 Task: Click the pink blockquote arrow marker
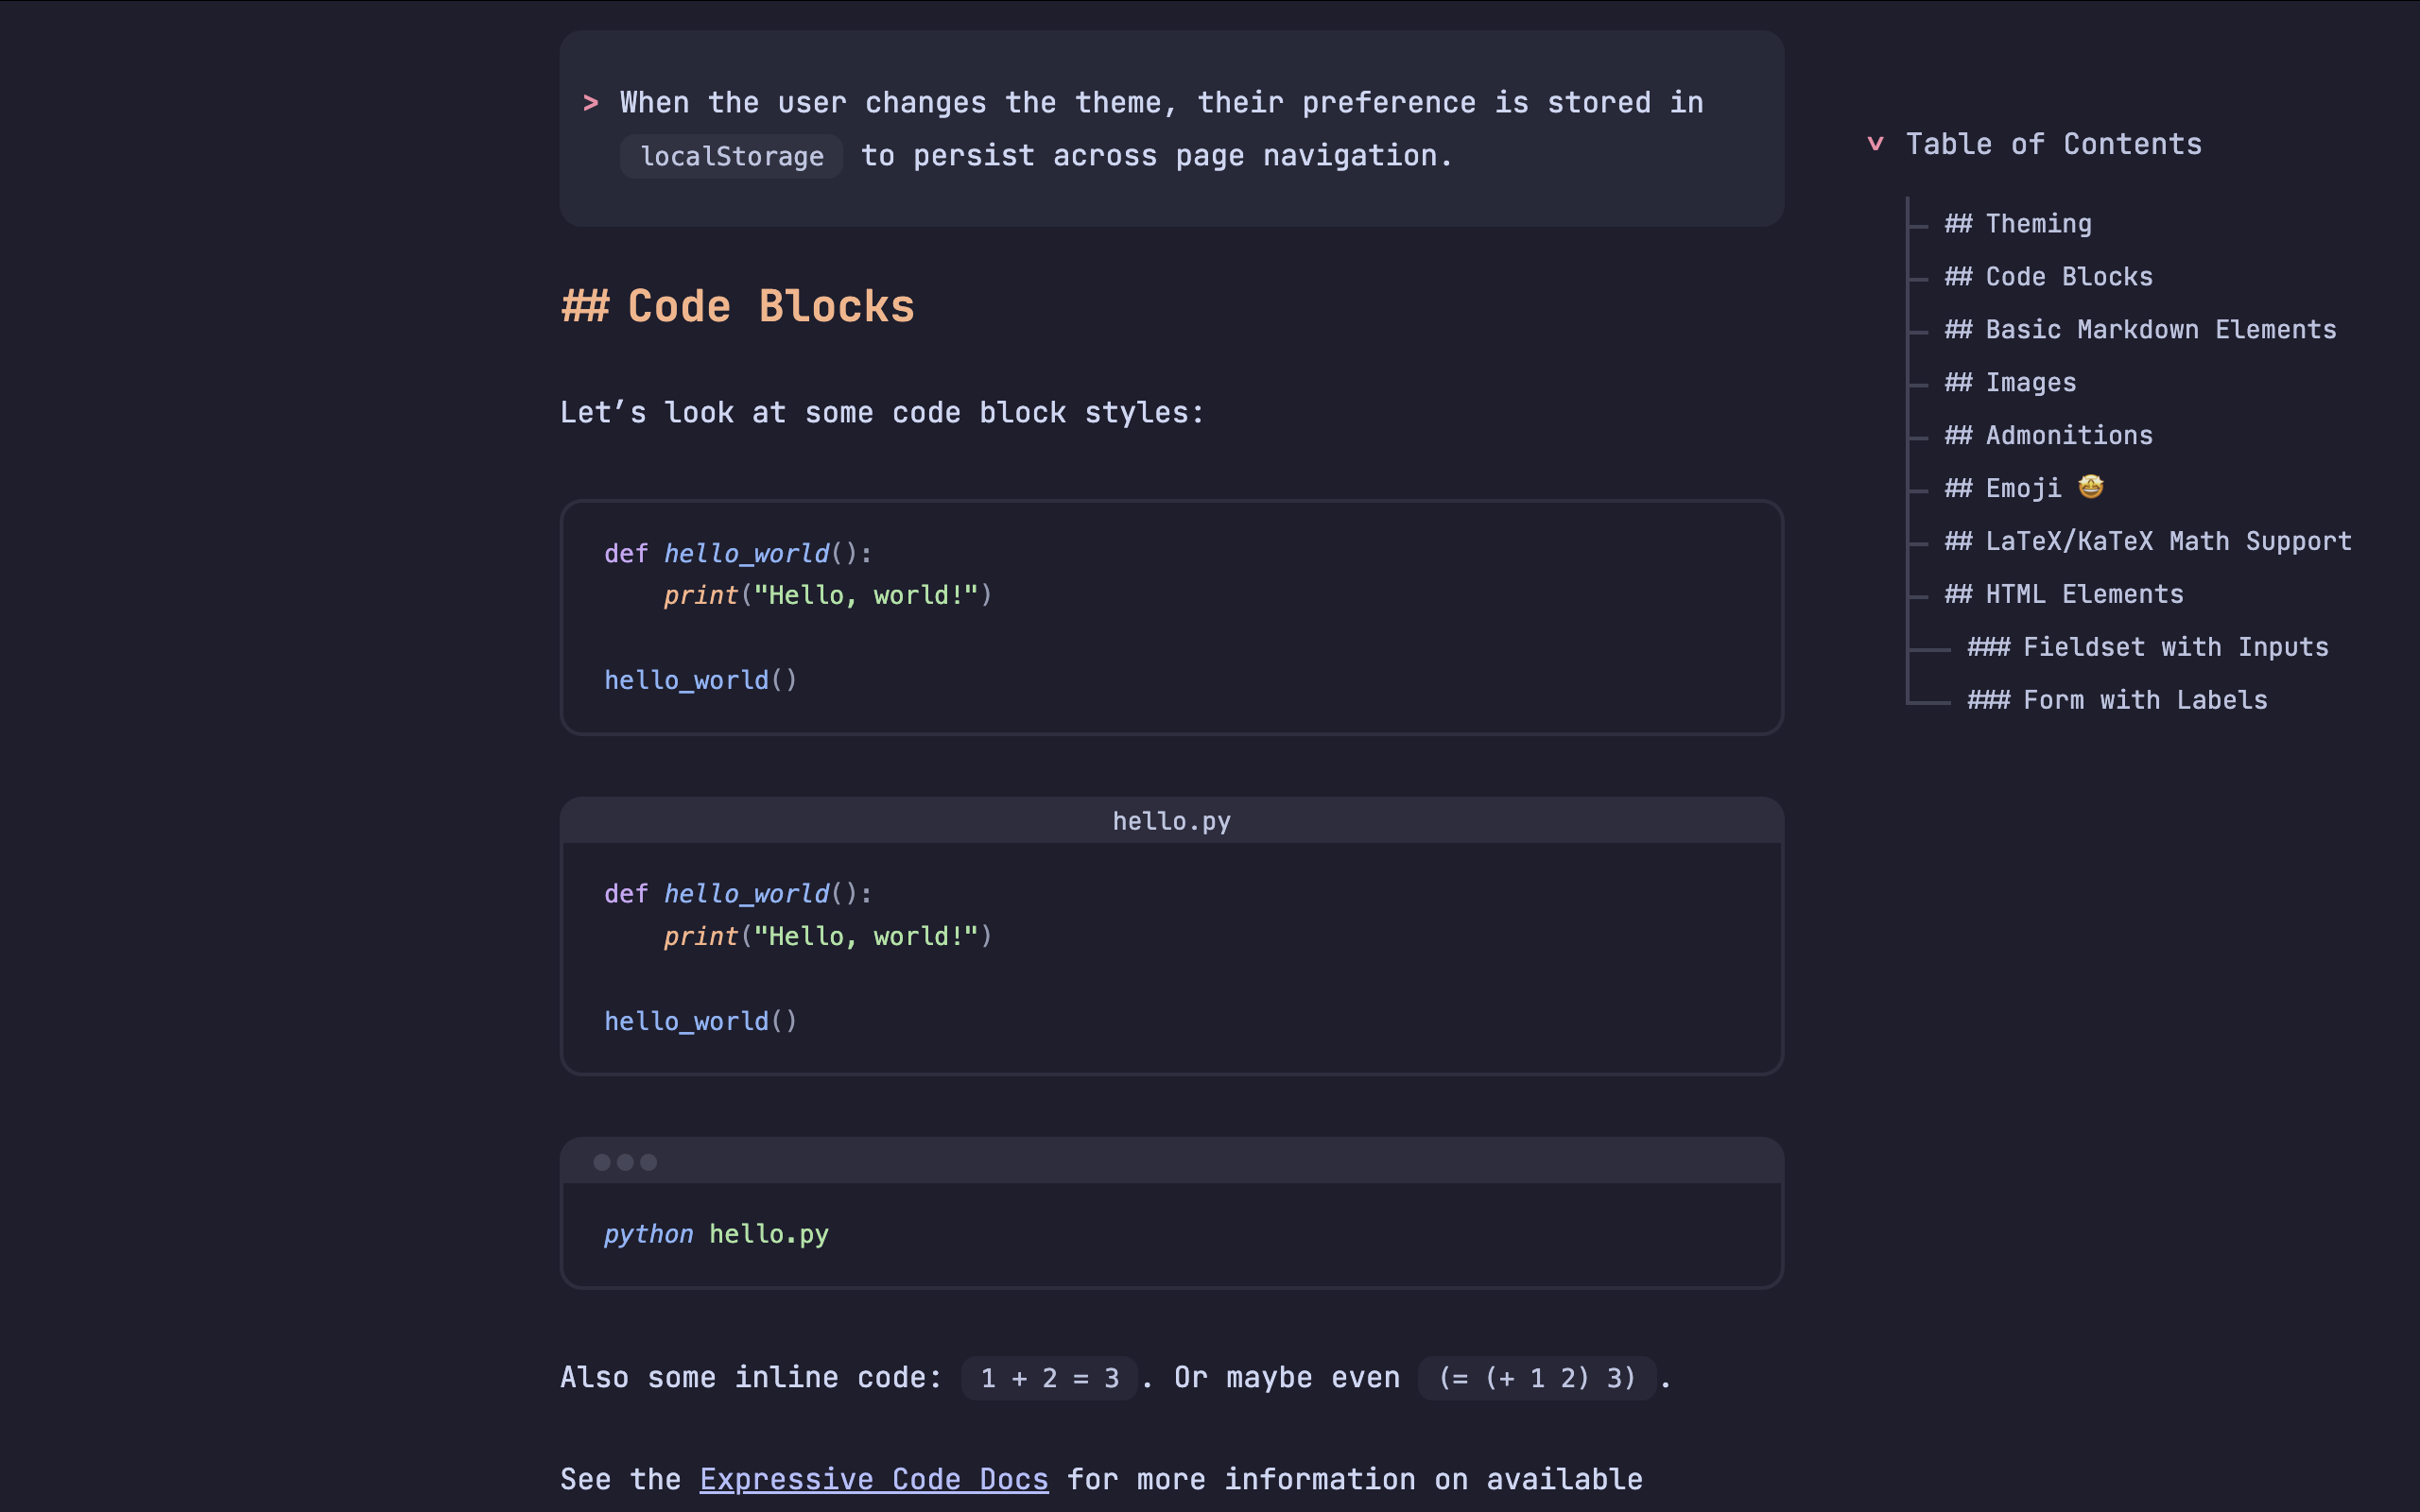pos(591,103)
